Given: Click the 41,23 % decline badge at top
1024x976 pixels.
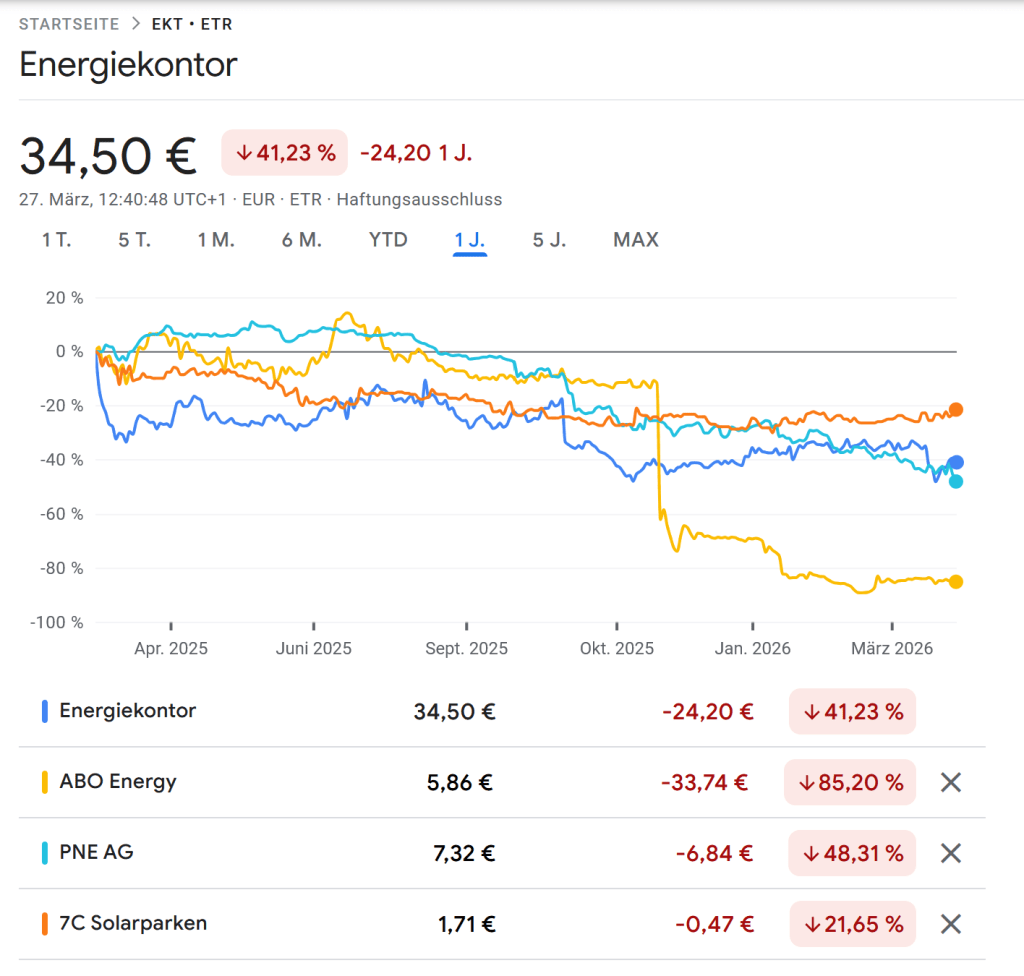Looking at the screenshot, I should (x=284, y=153).
